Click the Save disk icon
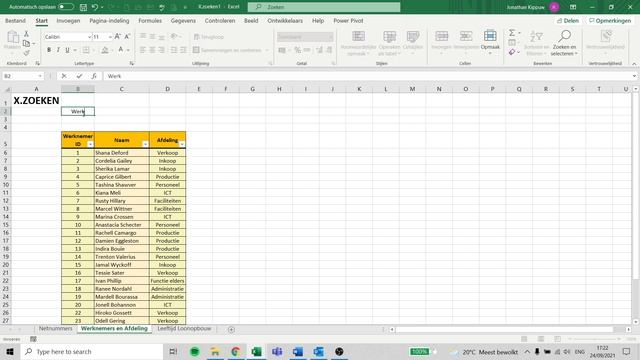Image resolution: width=640 pixels, height=360 pixels. [83, 7]
